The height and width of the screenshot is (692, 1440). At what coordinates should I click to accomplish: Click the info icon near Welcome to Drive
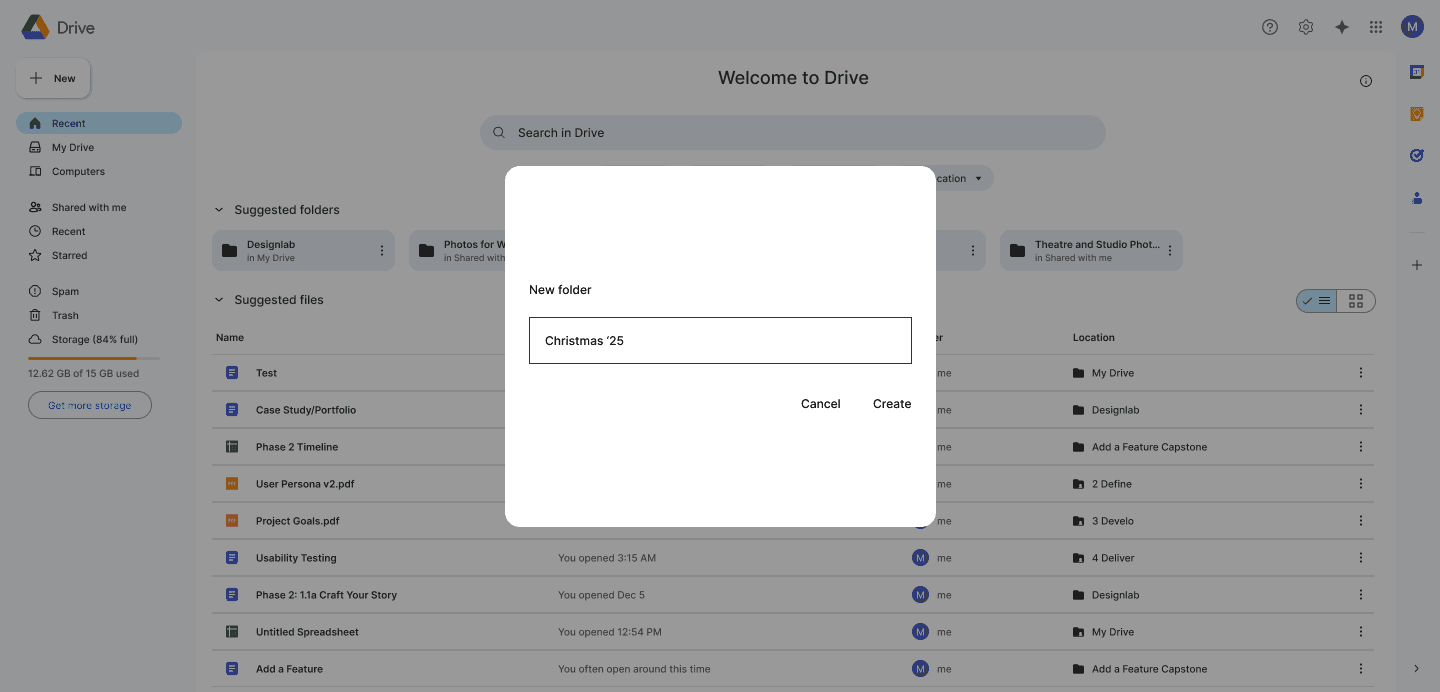tap(1366, 81)
